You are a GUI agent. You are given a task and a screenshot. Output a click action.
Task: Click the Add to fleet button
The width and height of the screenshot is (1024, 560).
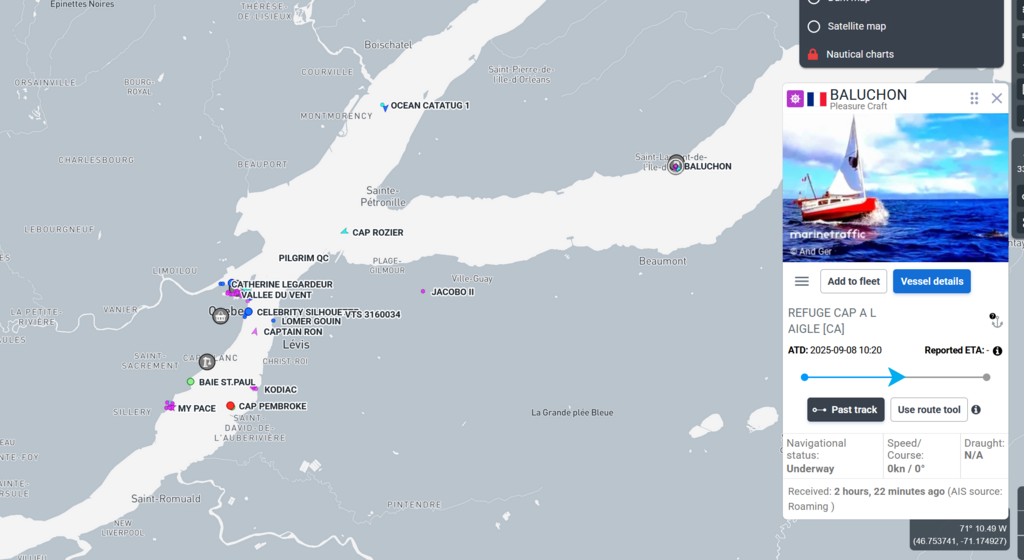click(x=853, y=281)
